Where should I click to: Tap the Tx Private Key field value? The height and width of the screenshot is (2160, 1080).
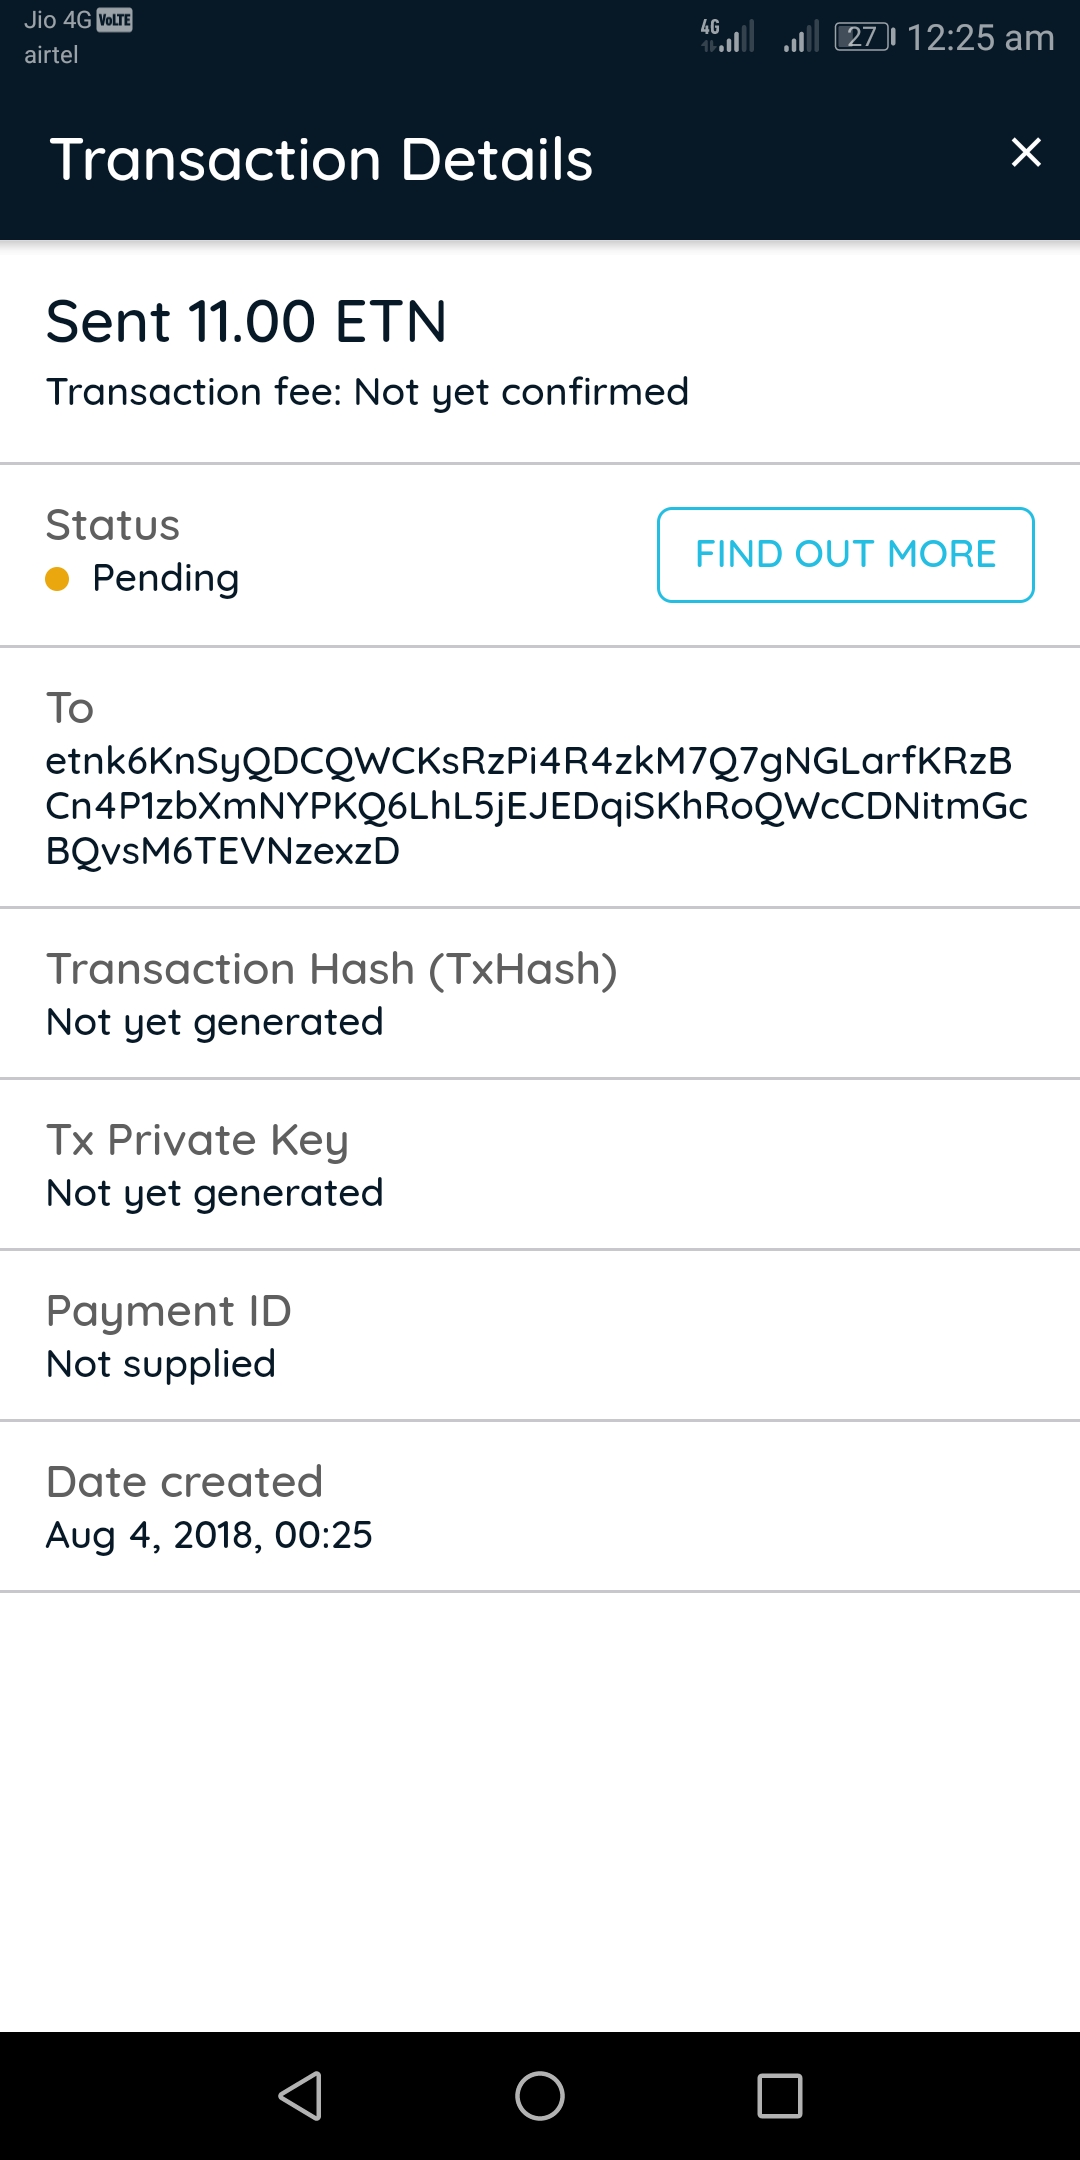click(x=215, y=1193)
